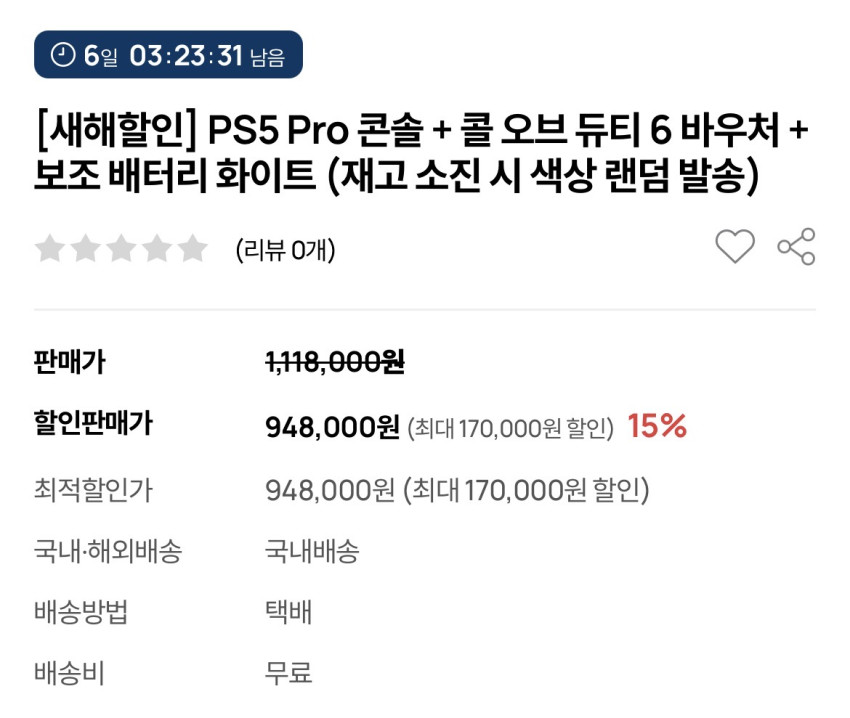Click the 국내배송 shipping value
The height and width of the screenshot is (718, 850).
coord(311,550)
